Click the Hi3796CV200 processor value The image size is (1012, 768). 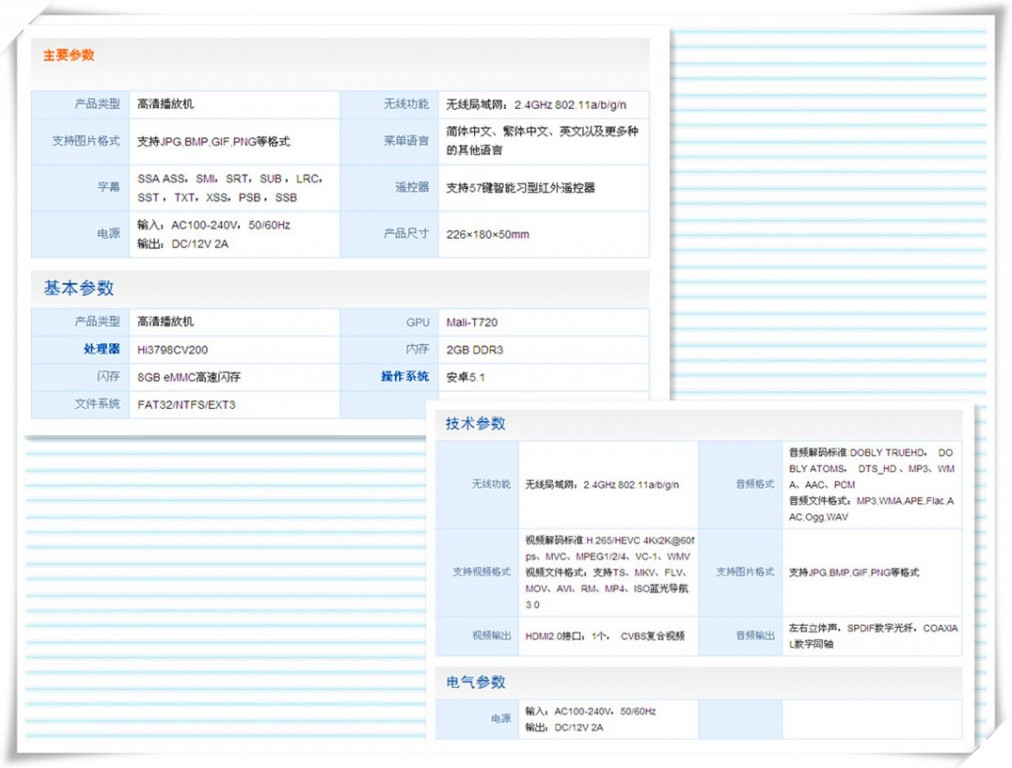172,349
